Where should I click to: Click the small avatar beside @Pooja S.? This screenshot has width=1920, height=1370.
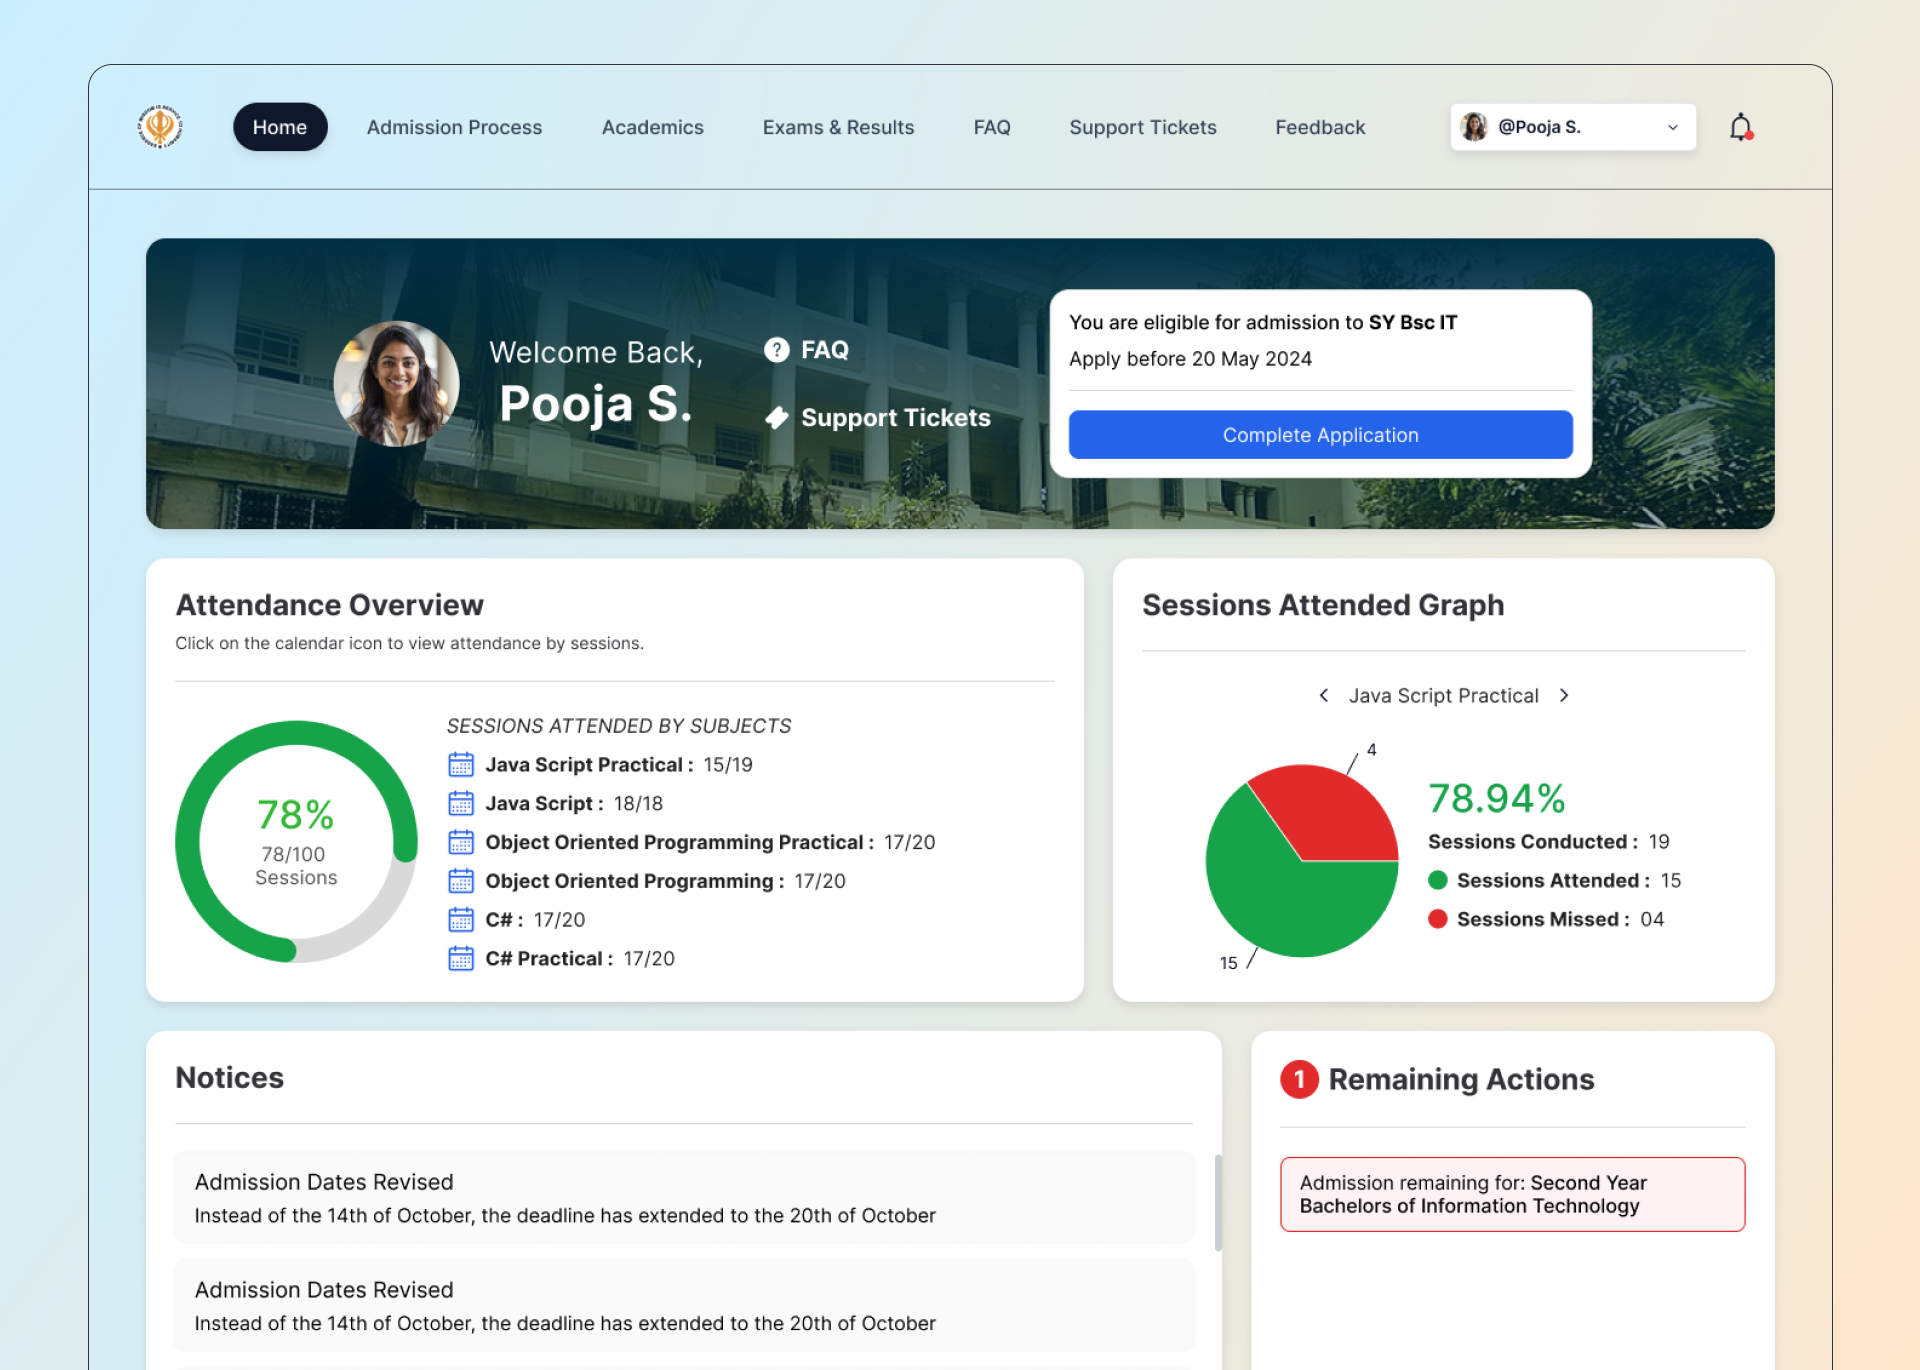[x=1474, y=127]
